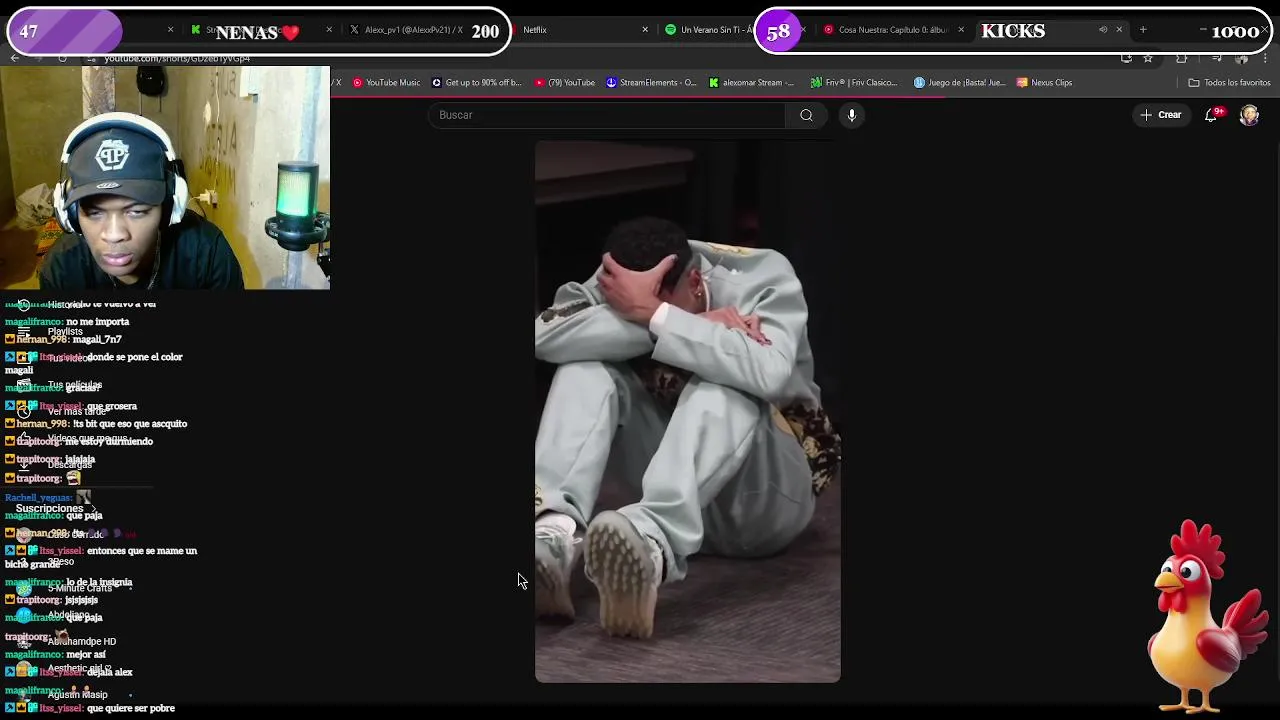Image resolution: width=1280 pixels, height=720 pixels.
Task: Close the Un Verano Sin Ti tab
Action: (x=803, y=30)
